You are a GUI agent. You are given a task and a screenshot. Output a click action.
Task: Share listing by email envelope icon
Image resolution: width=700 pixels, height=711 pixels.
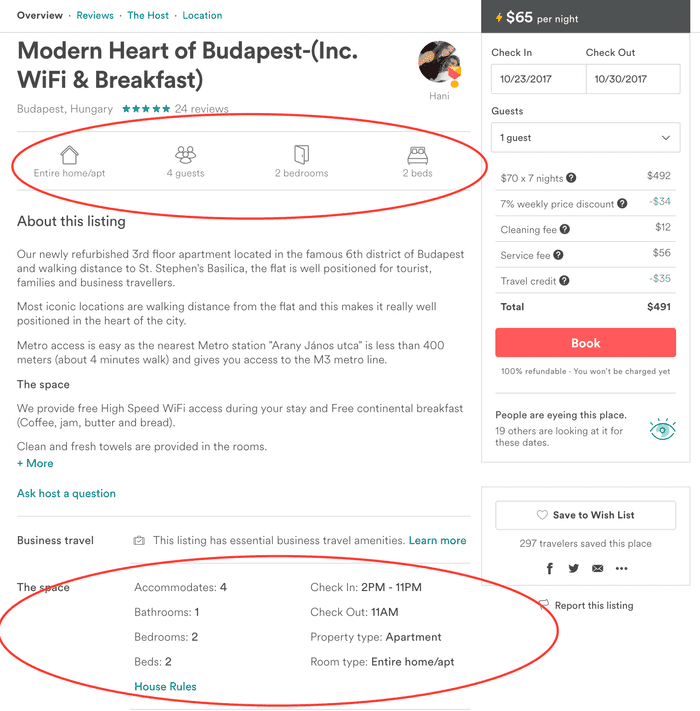[598, 568]
